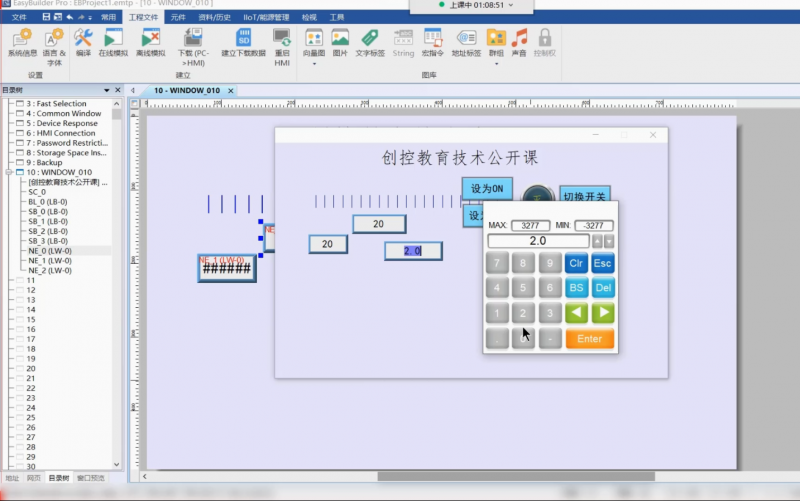The width and height of the screenshot is (800, 501).
Task: Click keypad value up stepper arrow
Action: 597,241
